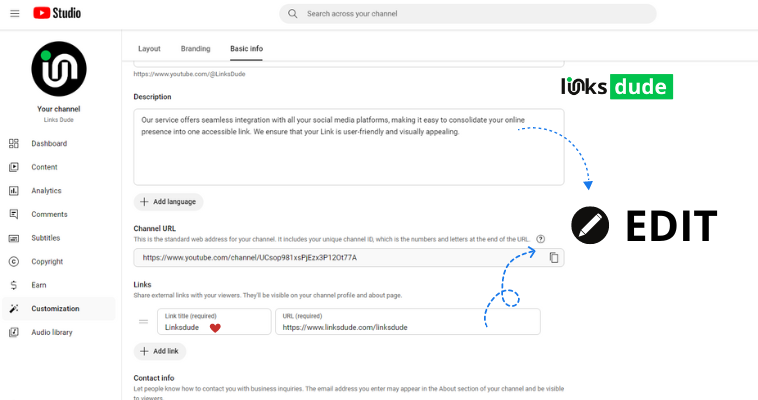Click the plus icon on Add link
The height and width of the screenshot is (400, 758).
coord(144,351)
